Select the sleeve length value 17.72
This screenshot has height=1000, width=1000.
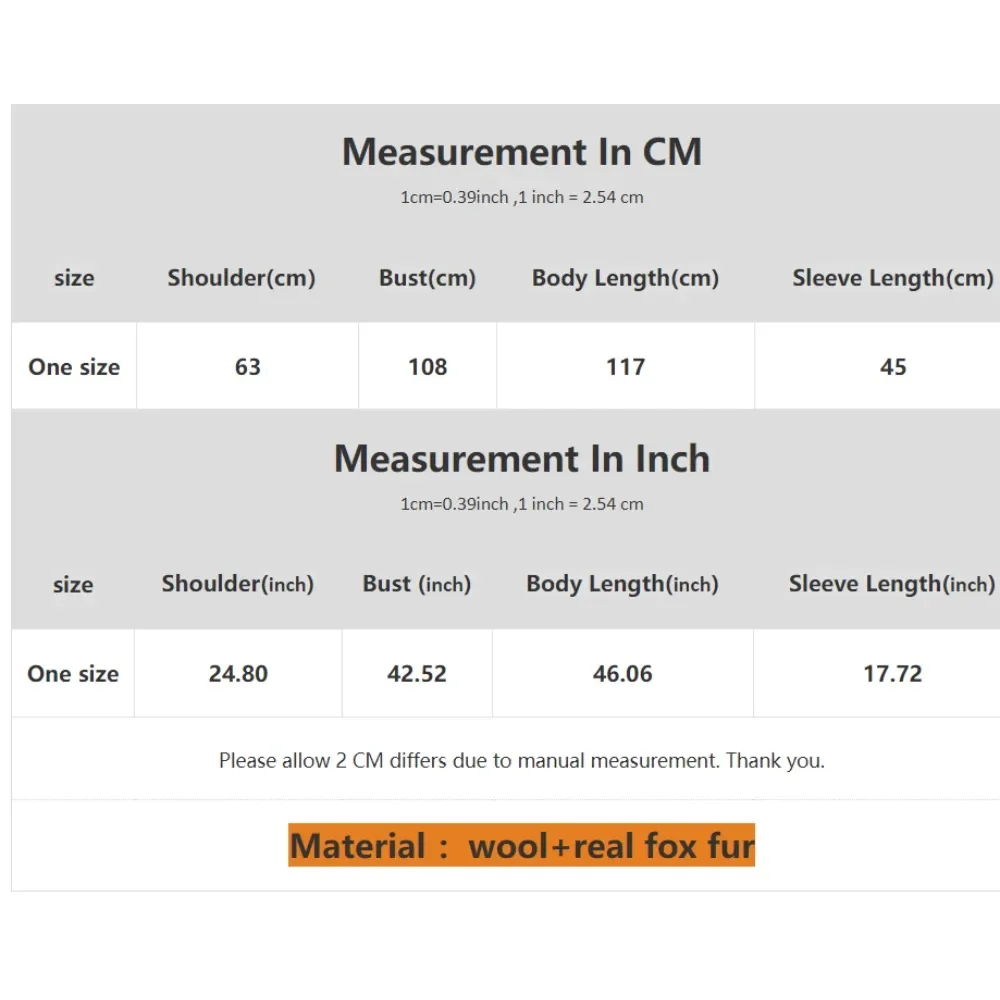click(x=892, y=674)
